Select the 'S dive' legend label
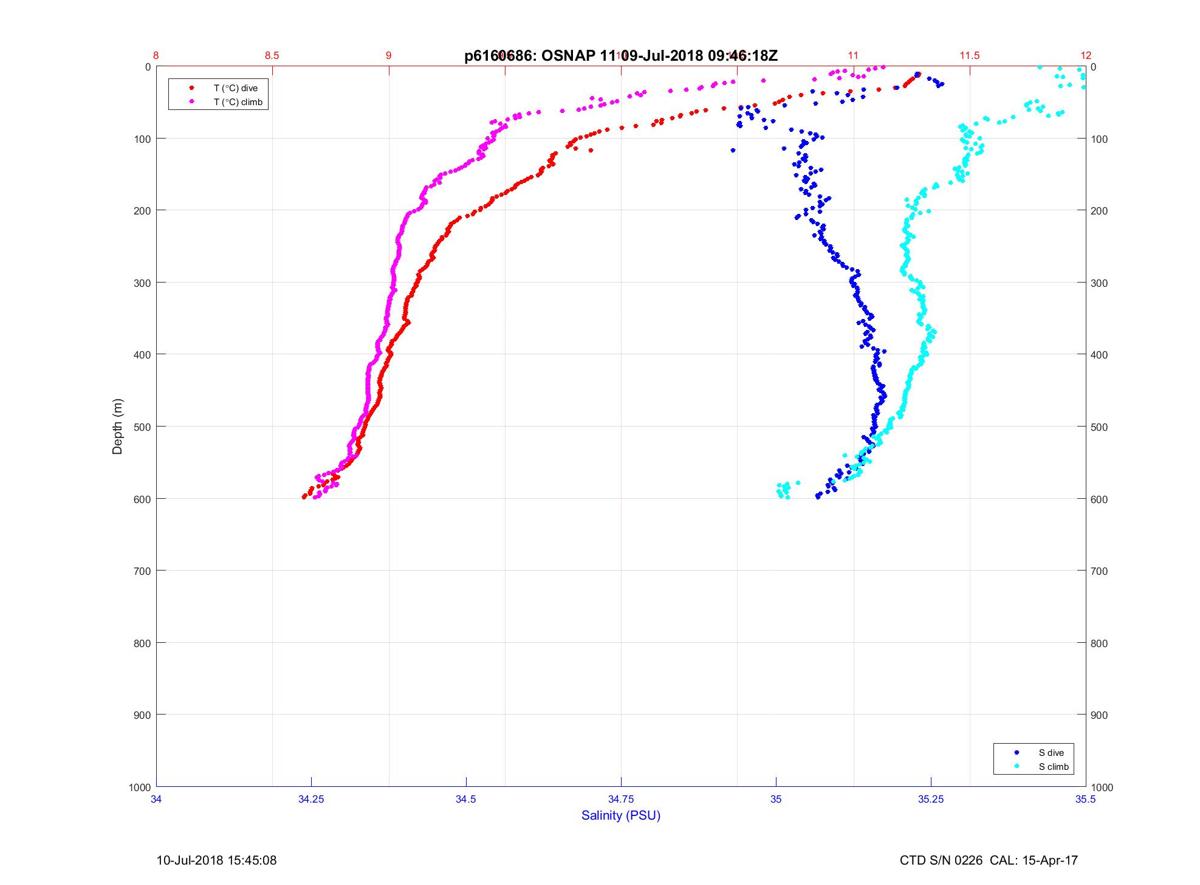The width and height of the screenshot is (1200, 885). [x=1051, y=751]
